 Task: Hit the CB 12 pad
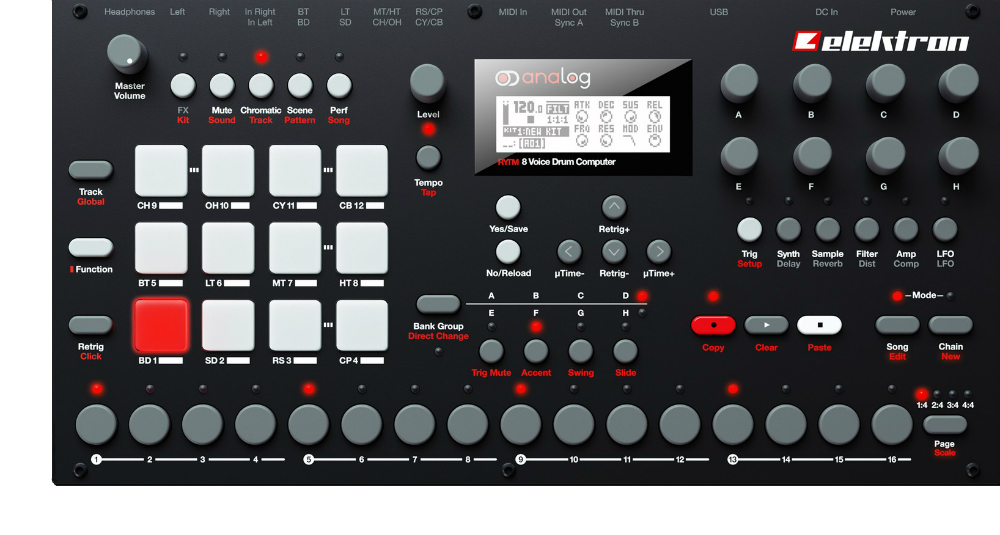362,170
